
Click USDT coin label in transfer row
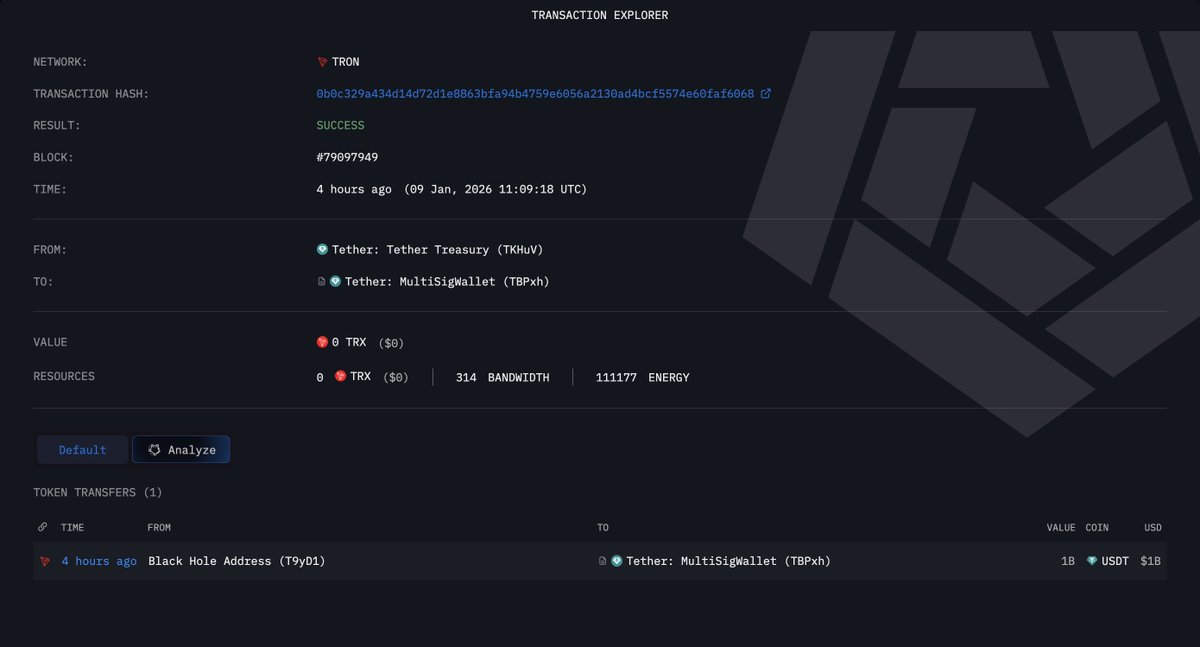tap(1115, 561)
